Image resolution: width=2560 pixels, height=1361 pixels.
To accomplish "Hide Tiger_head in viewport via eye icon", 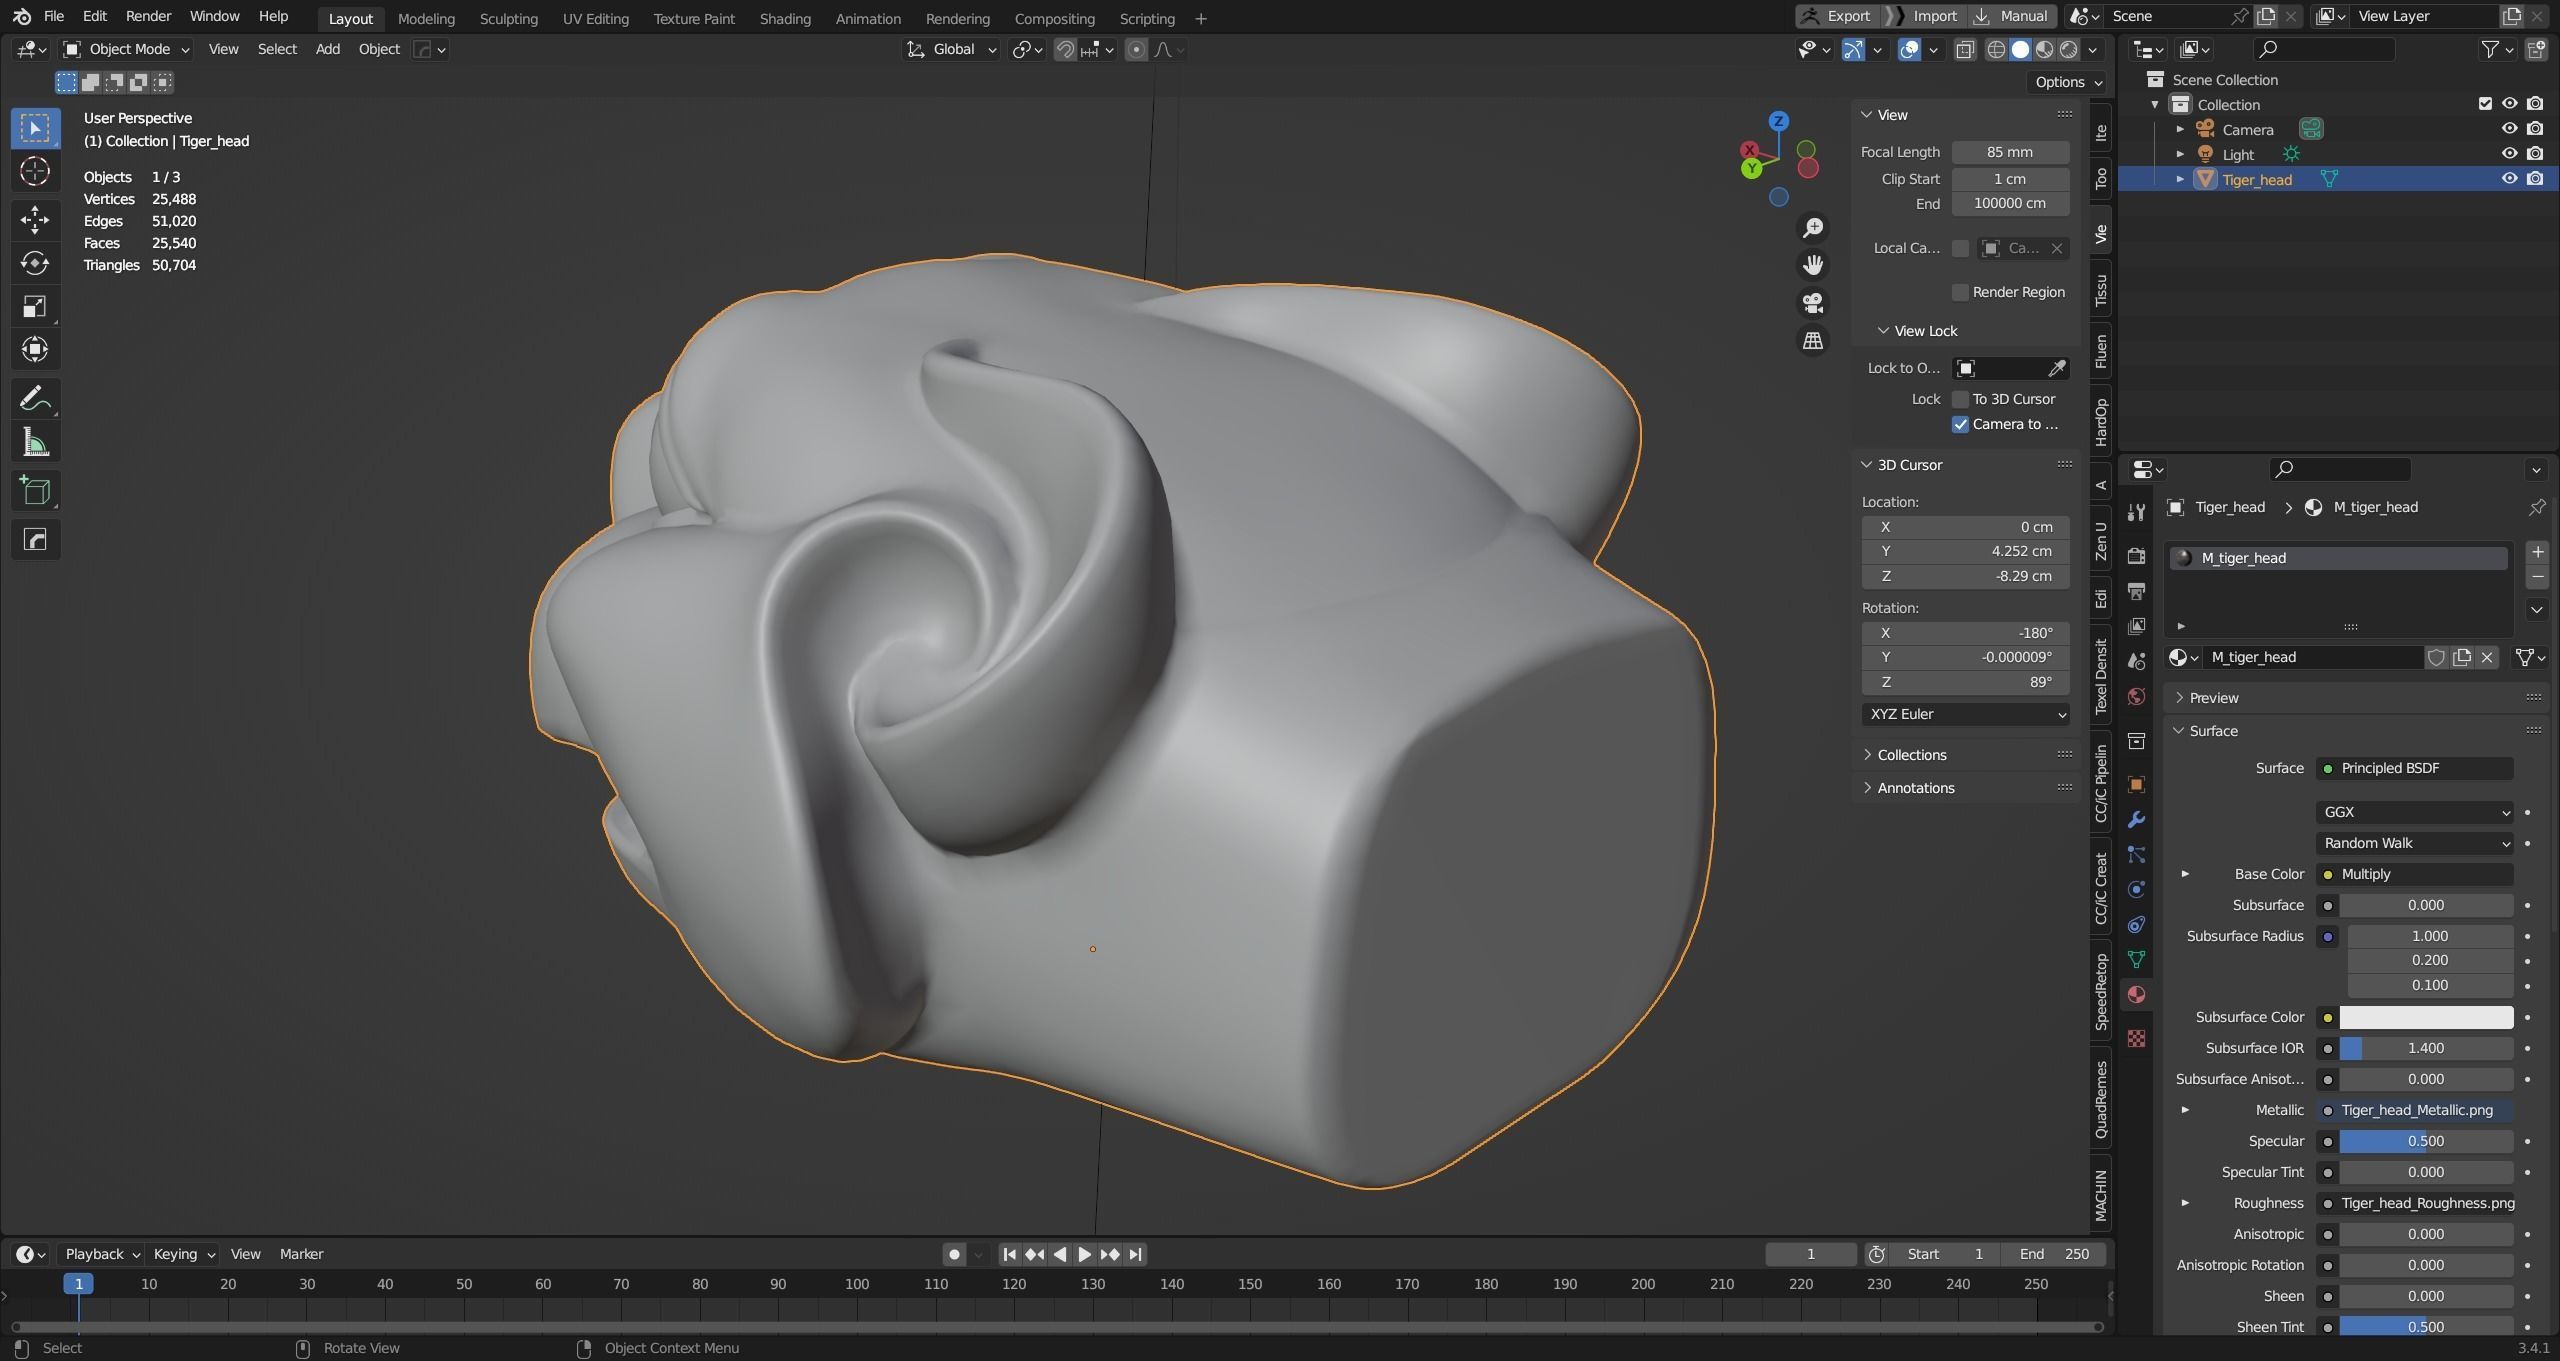I will click(x=2509, y=179).
